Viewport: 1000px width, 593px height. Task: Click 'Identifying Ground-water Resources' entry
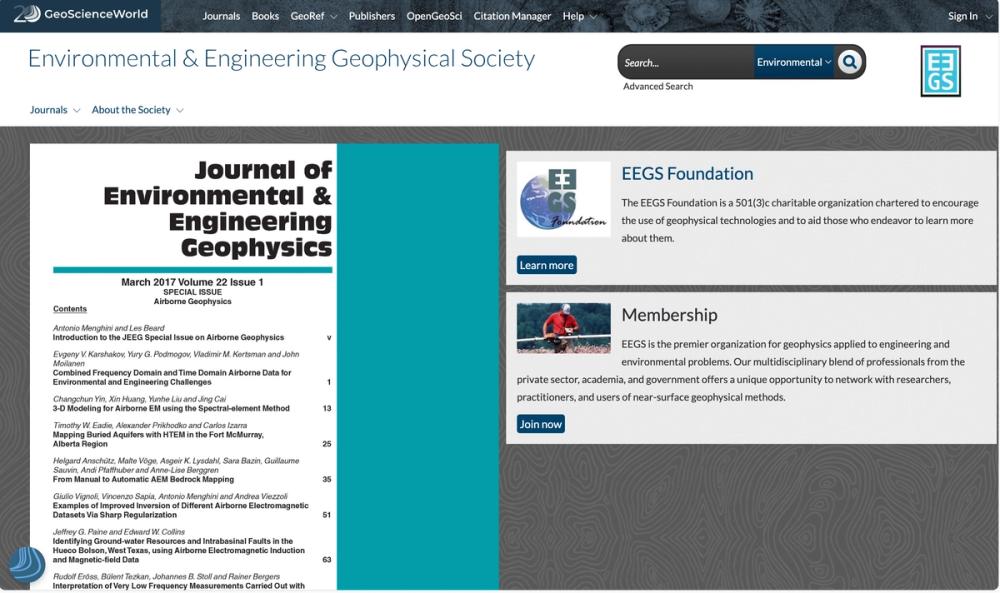179,550
